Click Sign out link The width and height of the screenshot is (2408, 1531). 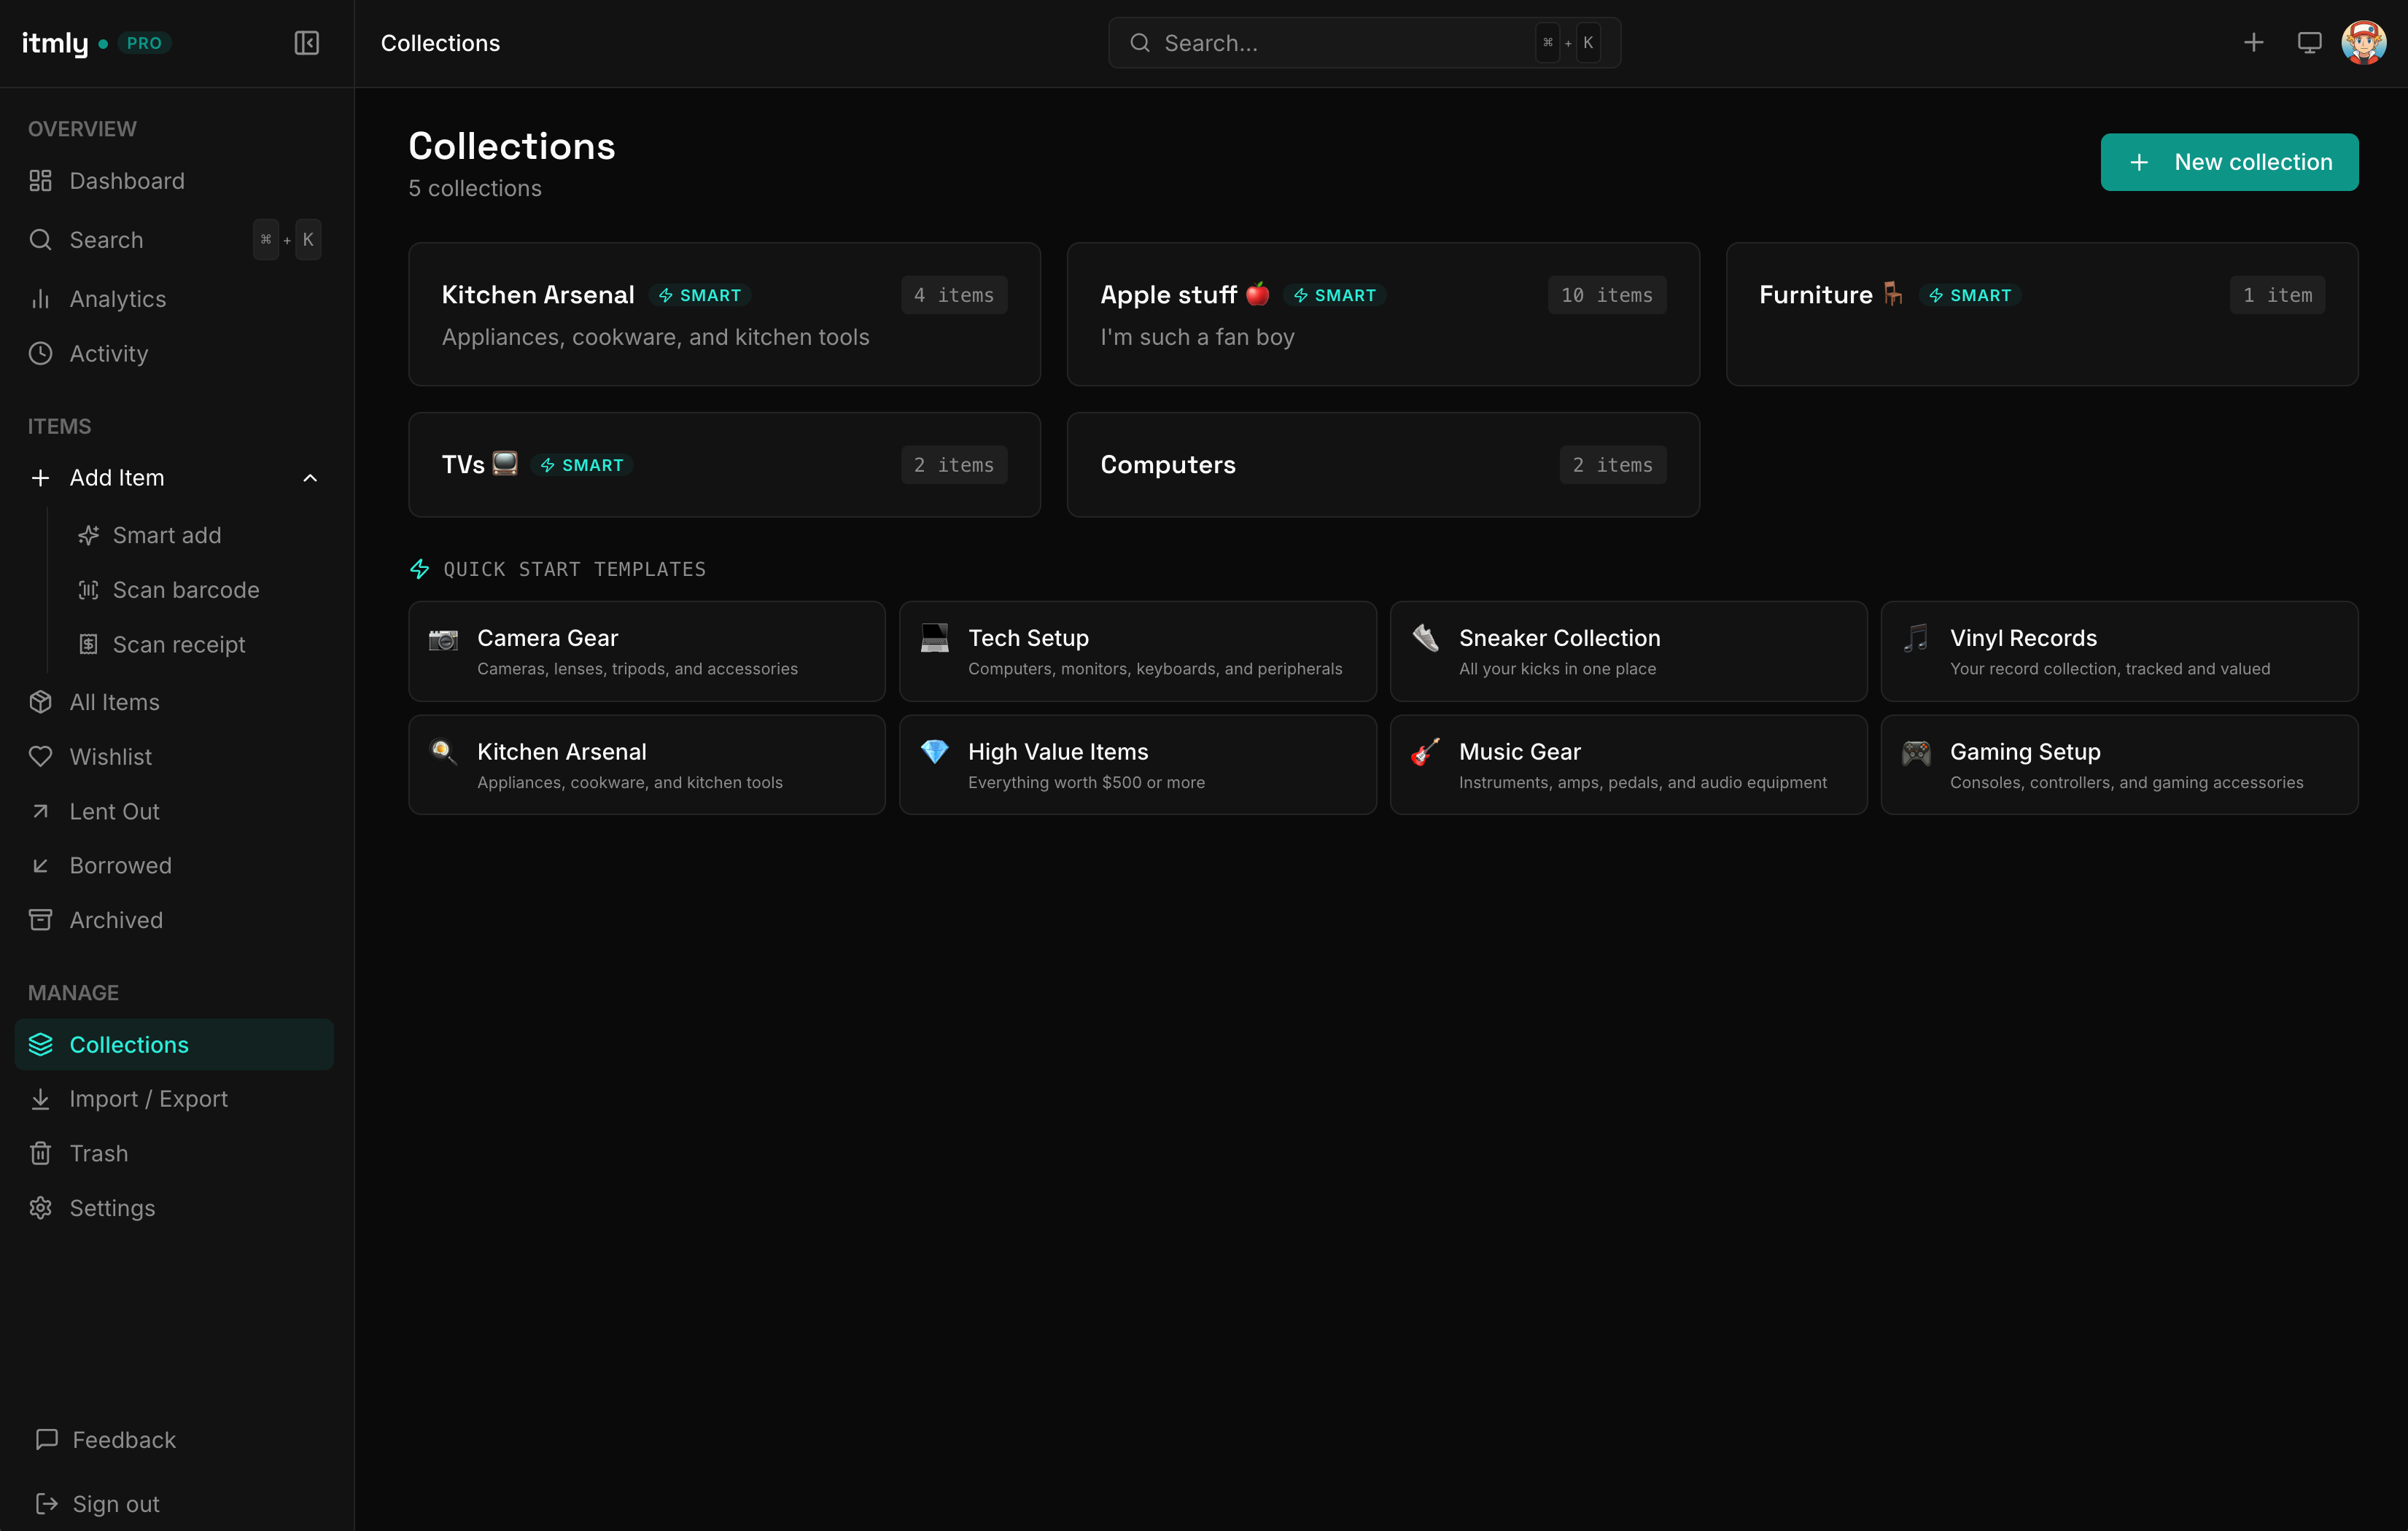[115, 1504]
